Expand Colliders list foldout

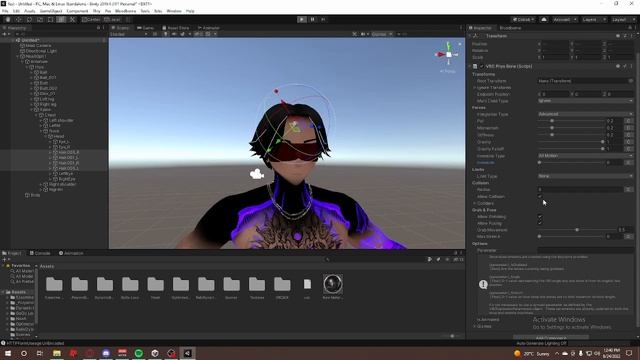(475, 203)
